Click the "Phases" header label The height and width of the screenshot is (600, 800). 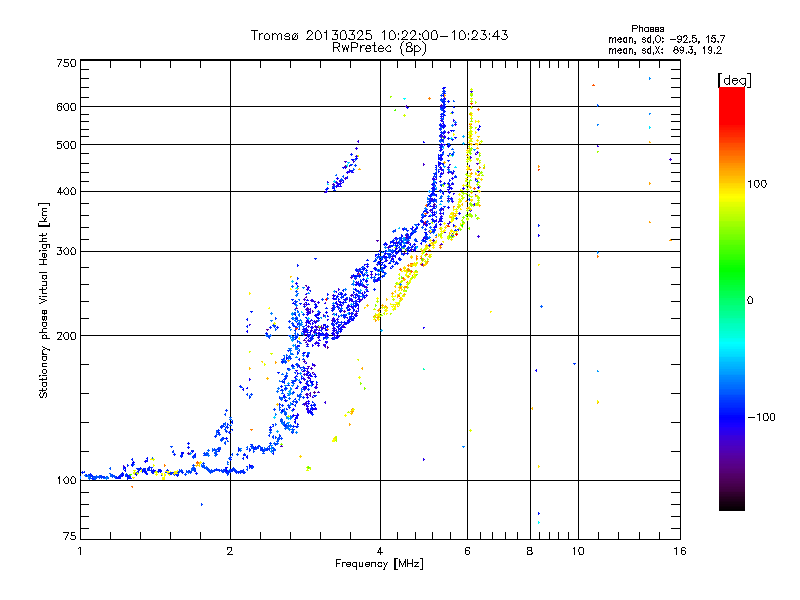[647, 29]
